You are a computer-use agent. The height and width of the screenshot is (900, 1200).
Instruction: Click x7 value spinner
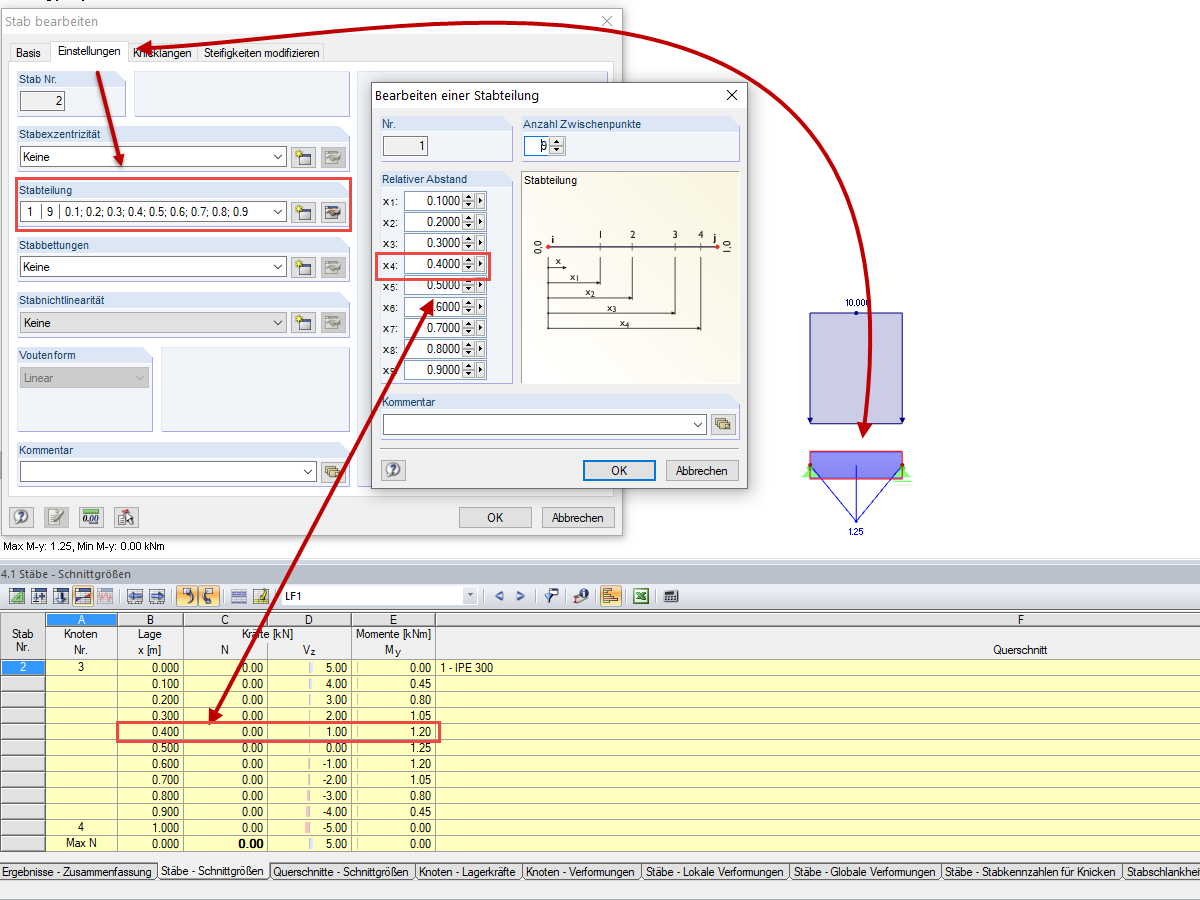(x=469, y=328)
